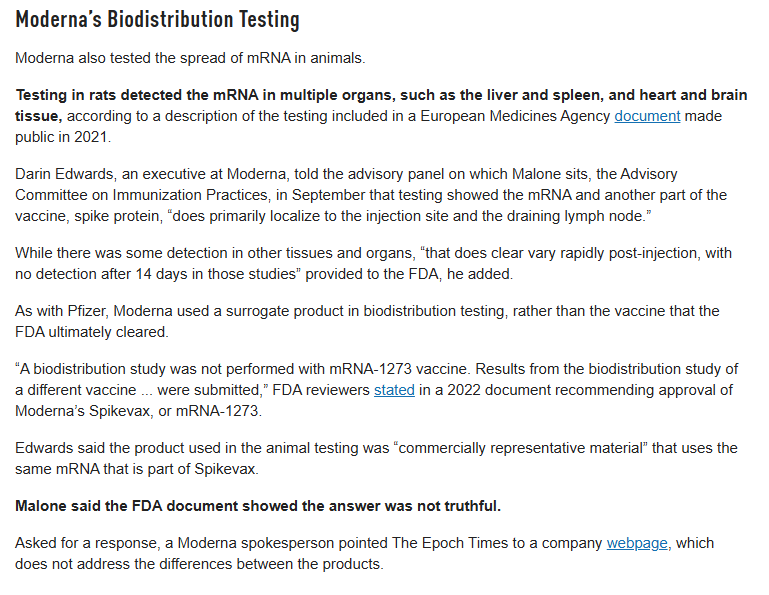Click the "Moderna's Biodistribution Testing" heading
Screen dimensions: 769x595
coord(157,20)
